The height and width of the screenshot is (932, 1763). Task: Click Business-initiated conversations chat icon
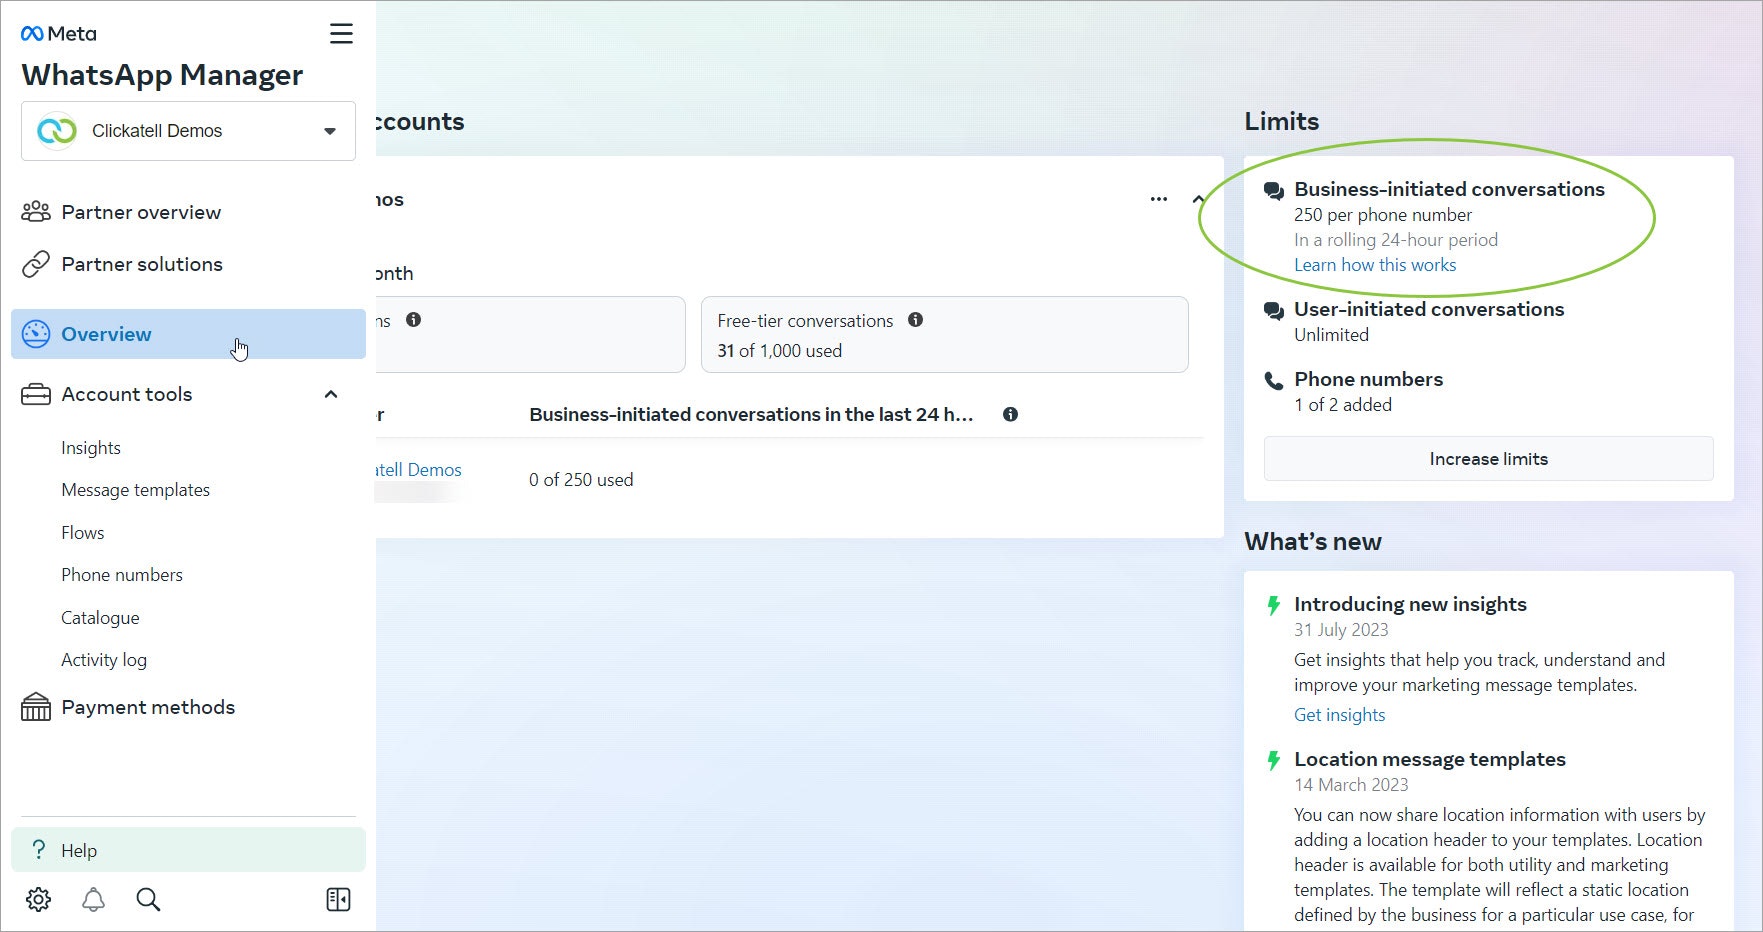click(1274, 190)
